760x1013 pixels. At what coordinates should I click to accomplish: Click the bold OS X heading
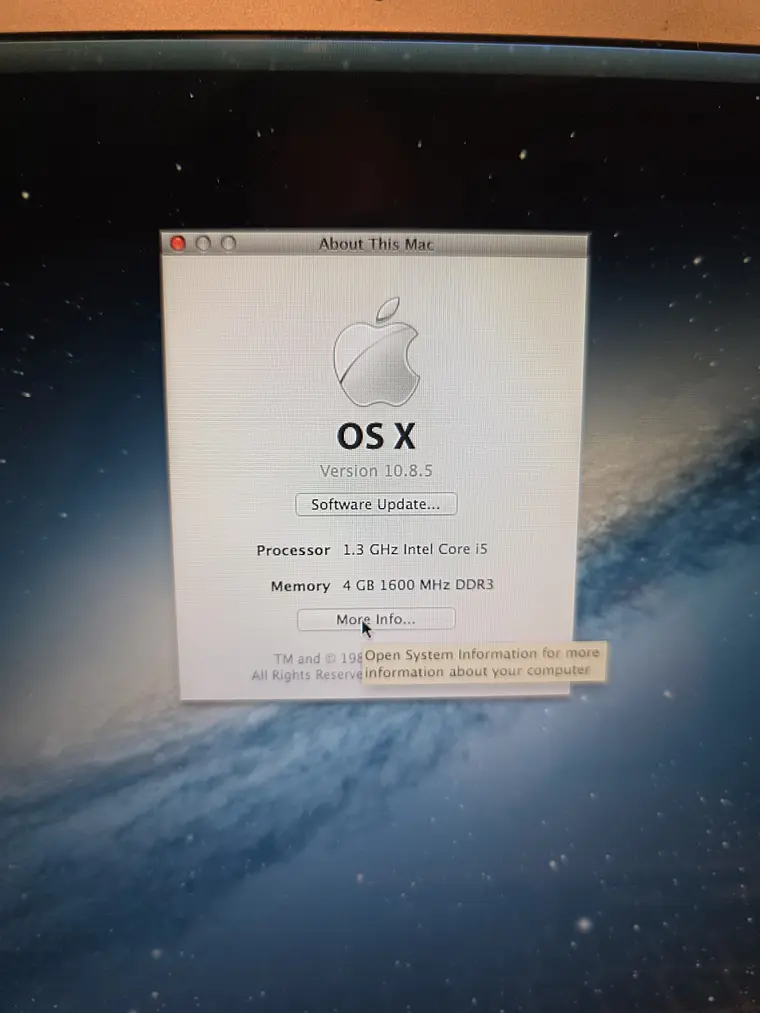376,436
